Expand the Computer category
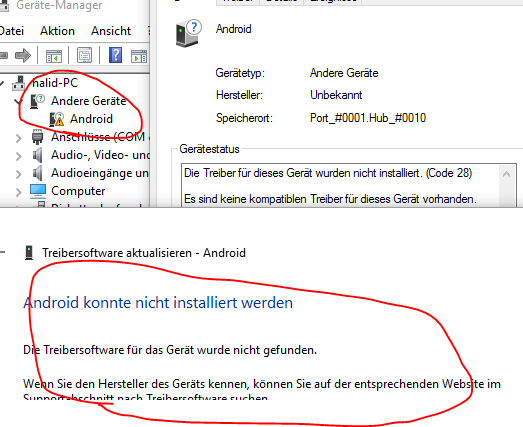Screen dimensions: 523x427 [19, 192]
